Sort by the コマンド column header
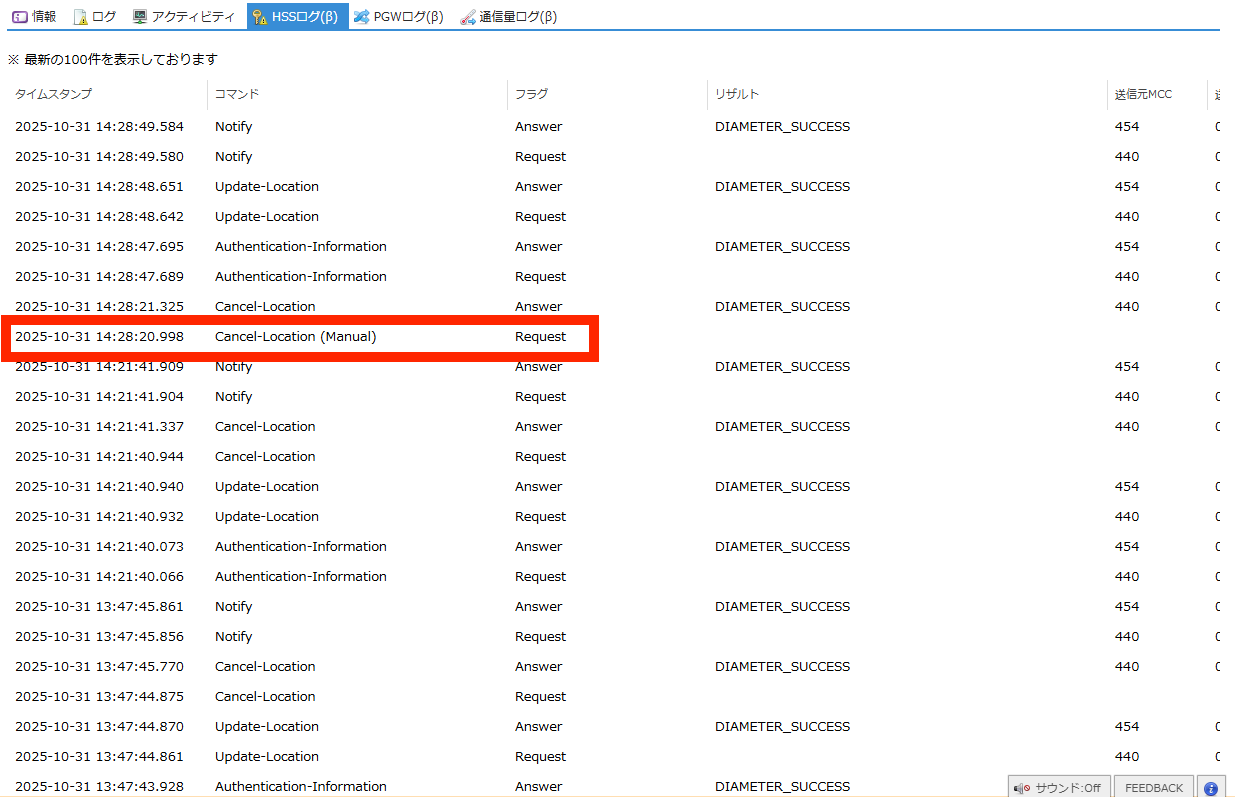This screenshot has height=797, width=1235. (x=237, y=94)
